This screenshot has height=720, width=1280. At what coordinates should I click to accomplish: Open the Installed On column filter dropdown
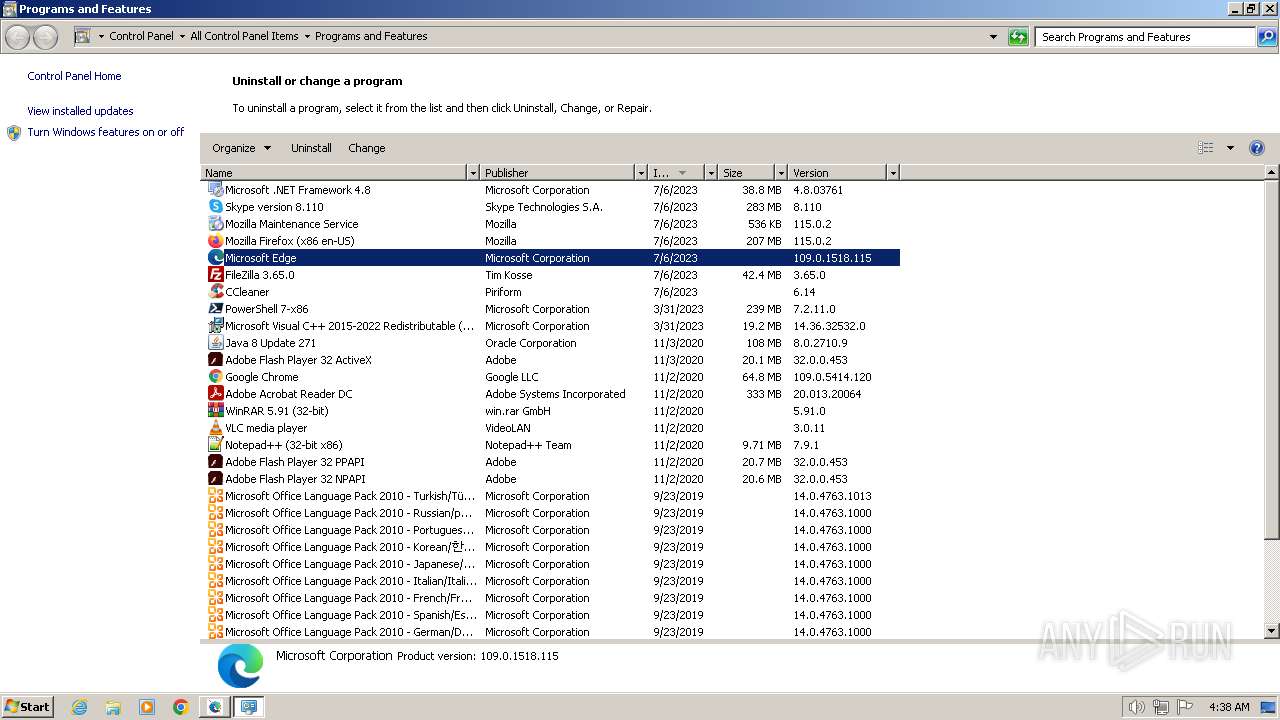pyautogui.click(x=711, y=173)
